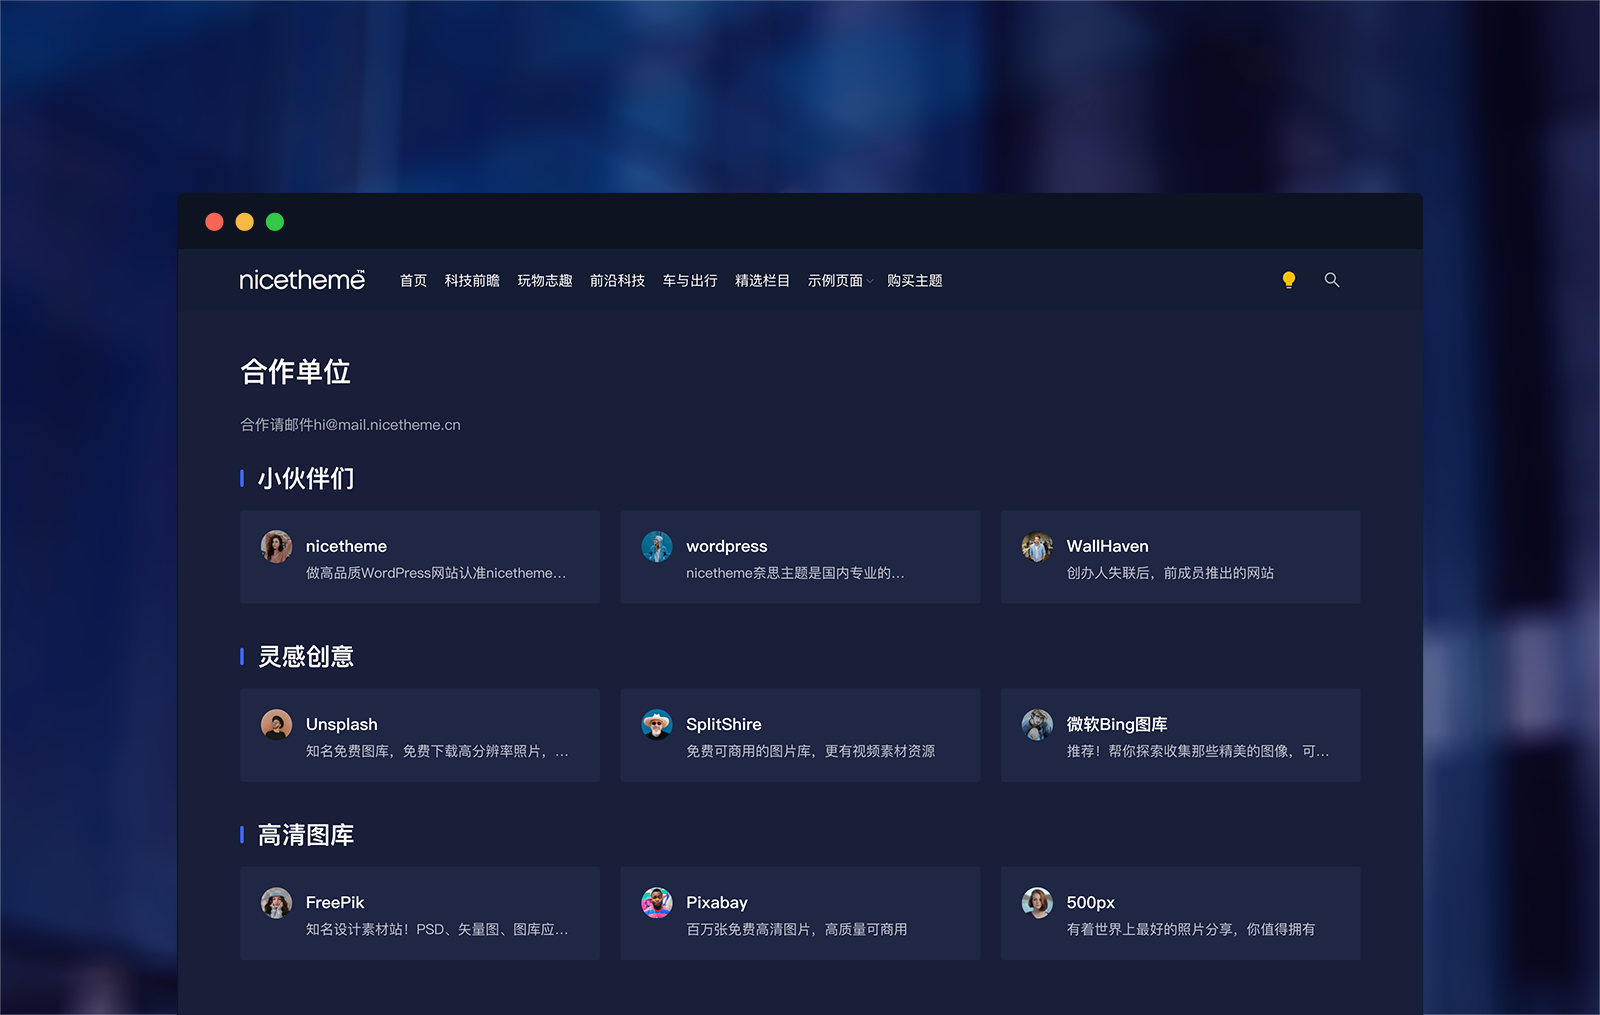Click the nicetheme logo
Screen dimensions: 1600x1015
coord(302,280)
